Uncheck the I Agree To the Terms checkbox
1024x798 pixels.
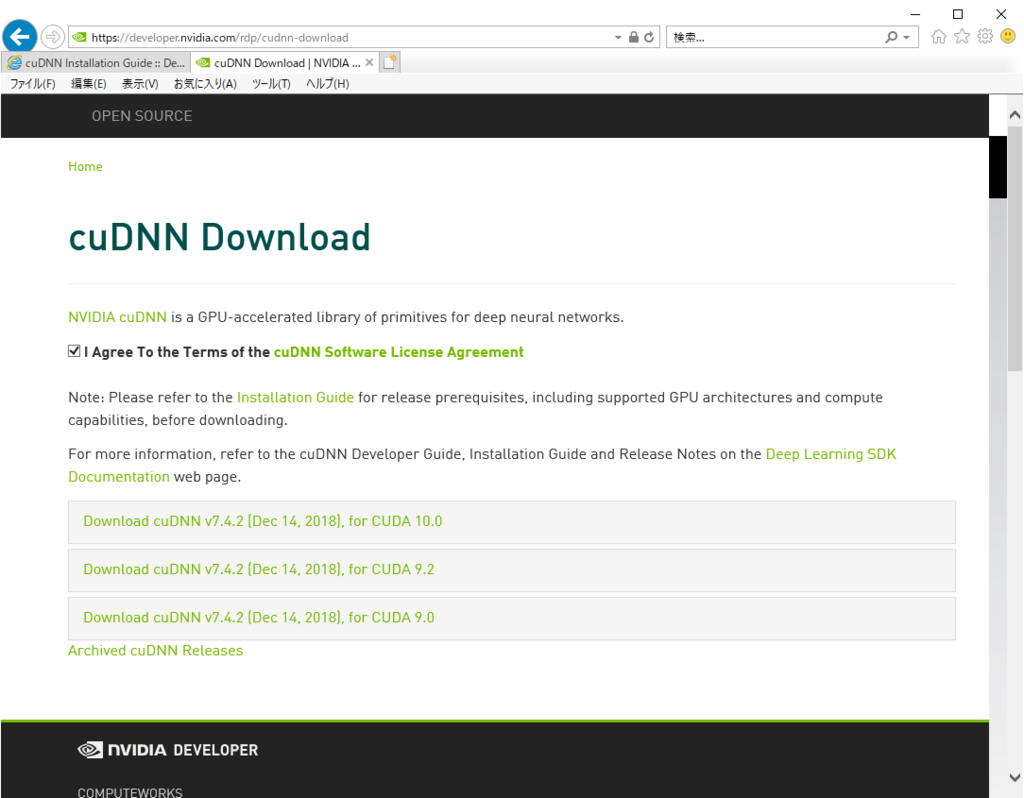tap(74, 351)
